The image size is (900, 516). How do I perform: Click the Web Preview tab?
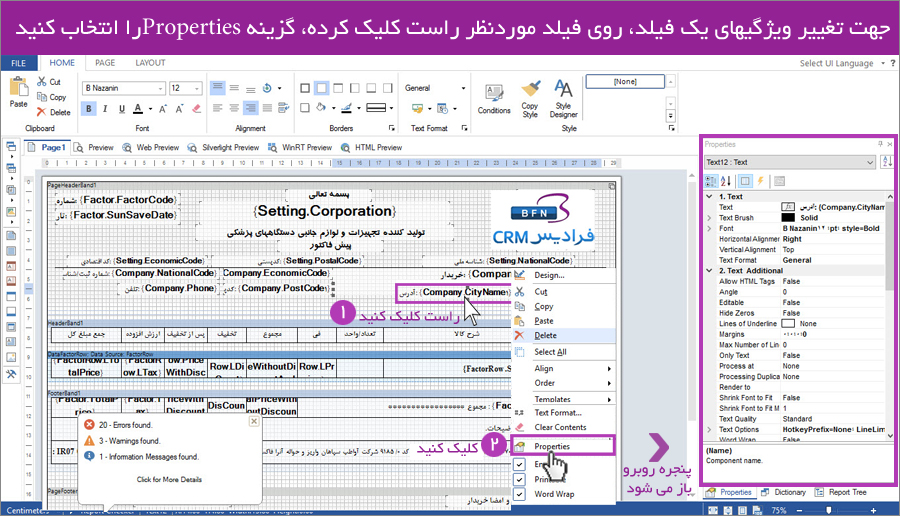click(x=151, y=148)
